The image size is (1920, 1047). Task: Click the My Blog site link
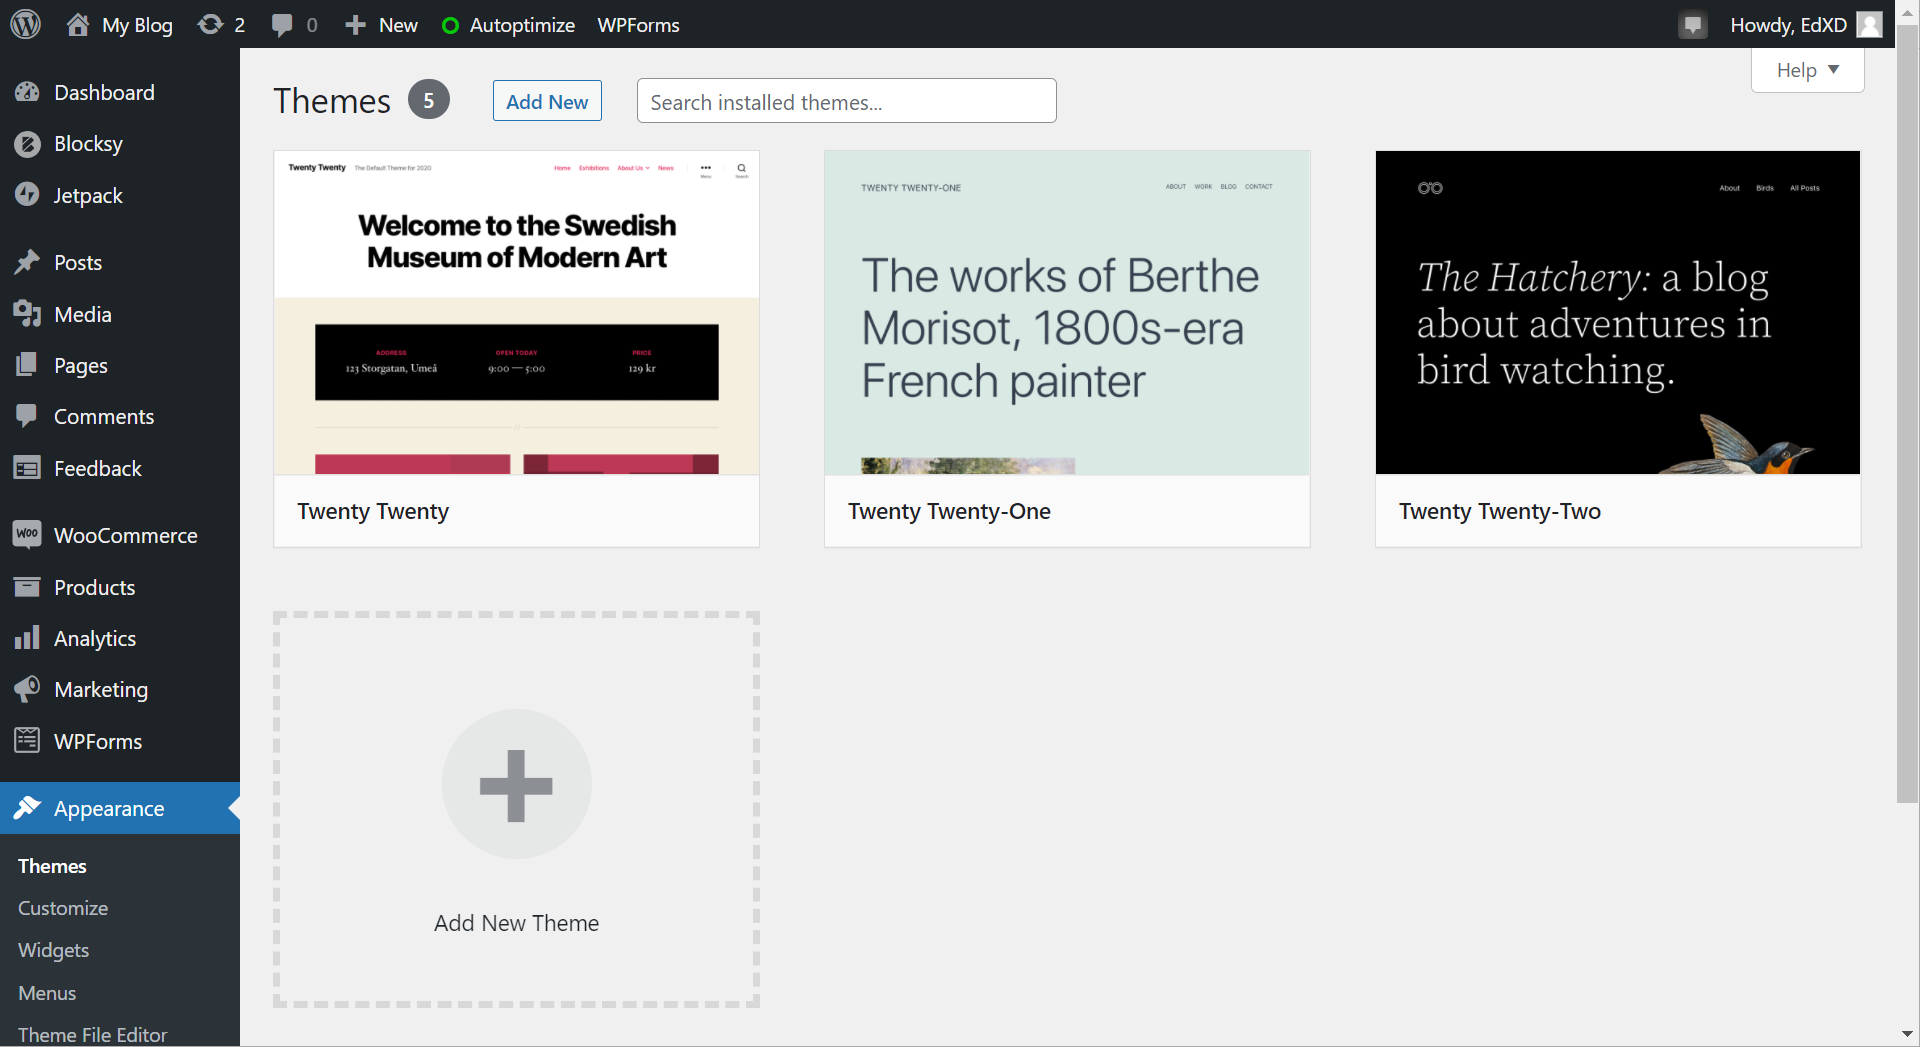pyautogui.click(x=137, y=25)
